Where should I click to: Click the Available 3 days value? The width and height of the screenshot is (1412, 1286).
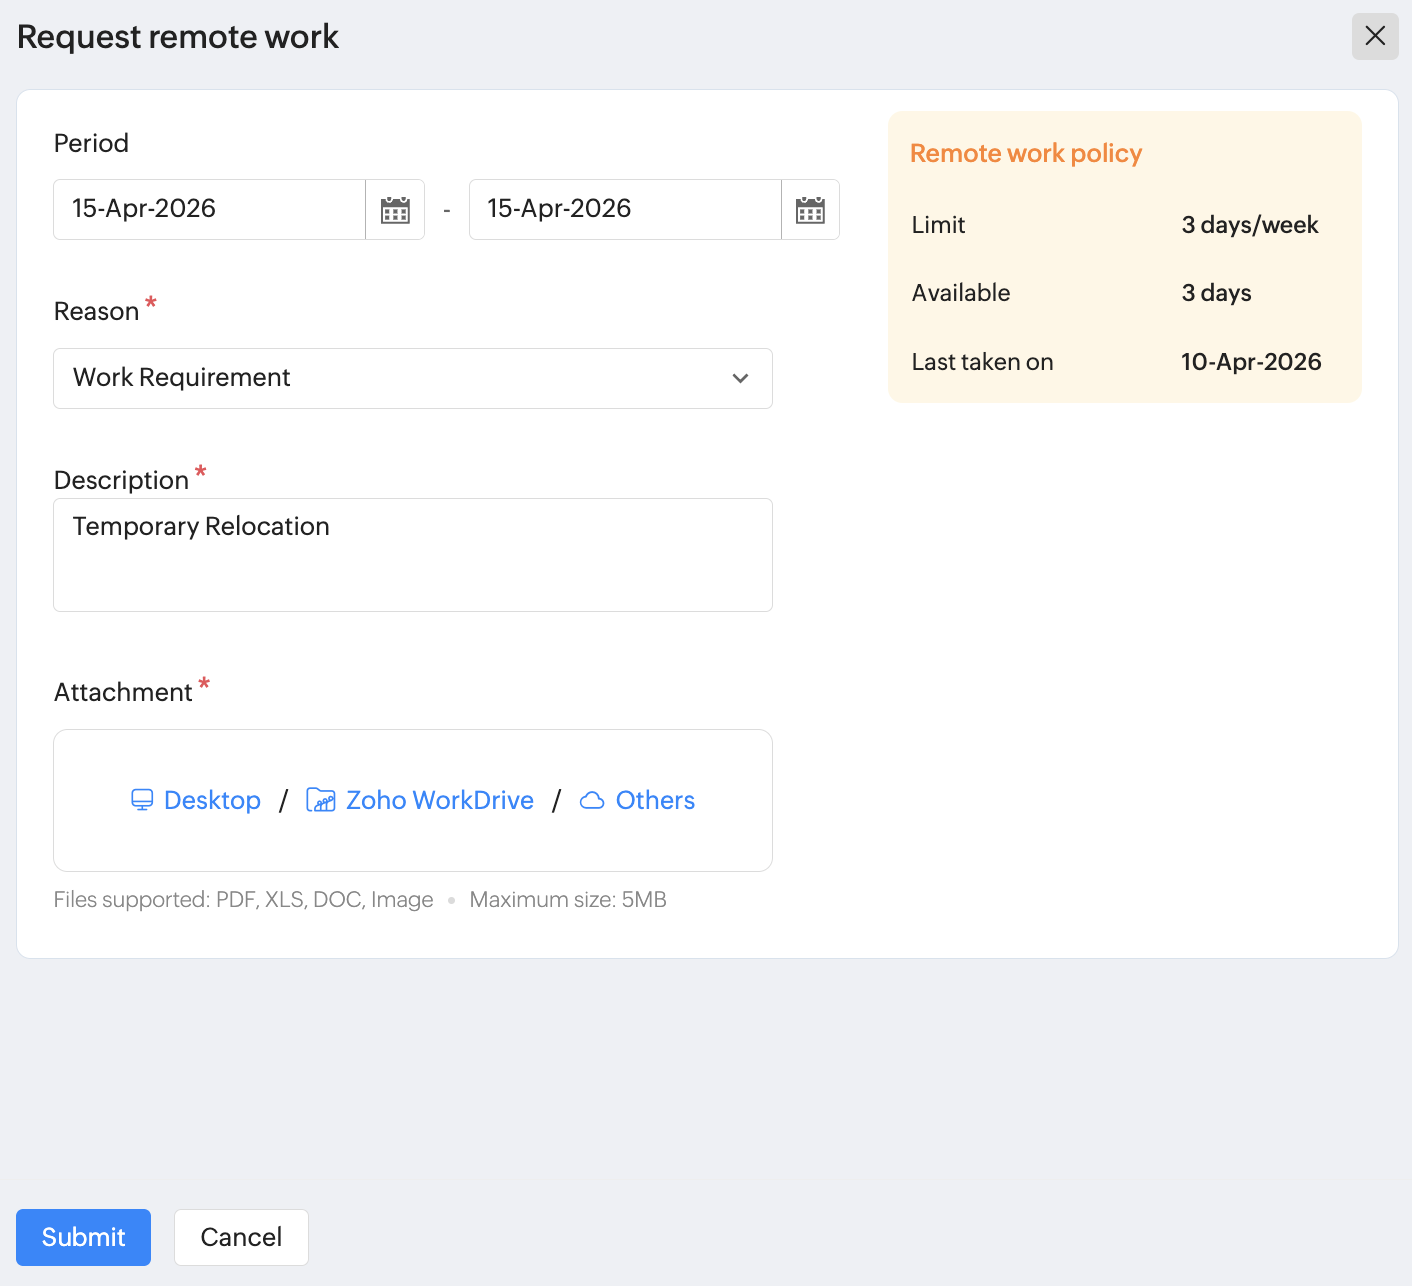point(1216,293)
